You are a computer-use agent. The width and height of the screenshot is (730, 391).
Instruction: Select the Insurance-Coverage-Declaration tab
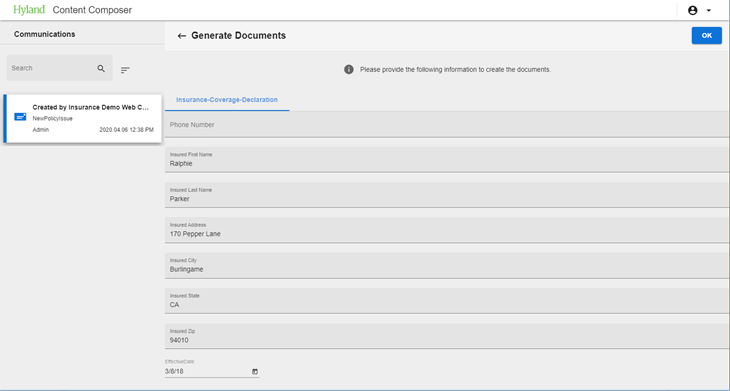click(x=227, y=100)
